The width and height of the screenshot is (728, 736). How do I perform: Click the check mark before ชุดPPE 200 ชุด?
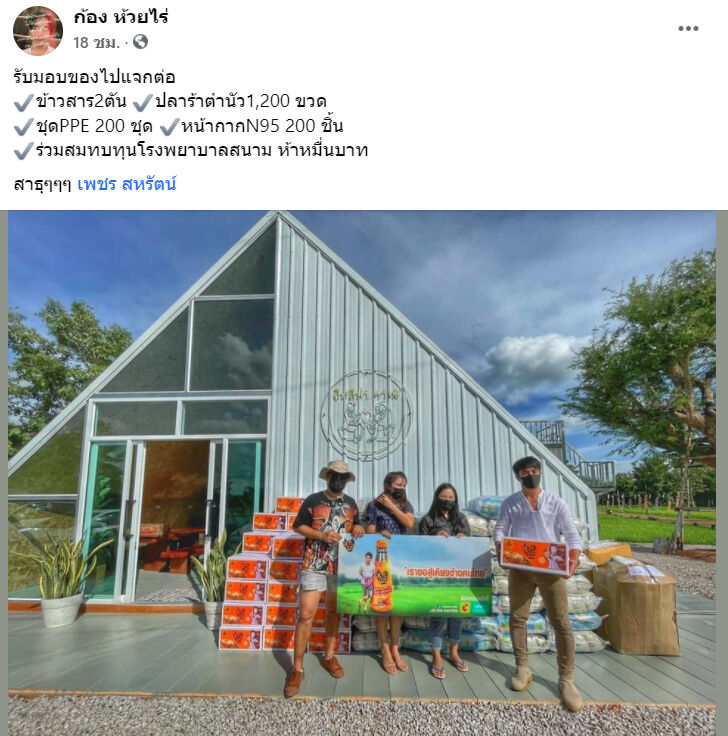23,126
